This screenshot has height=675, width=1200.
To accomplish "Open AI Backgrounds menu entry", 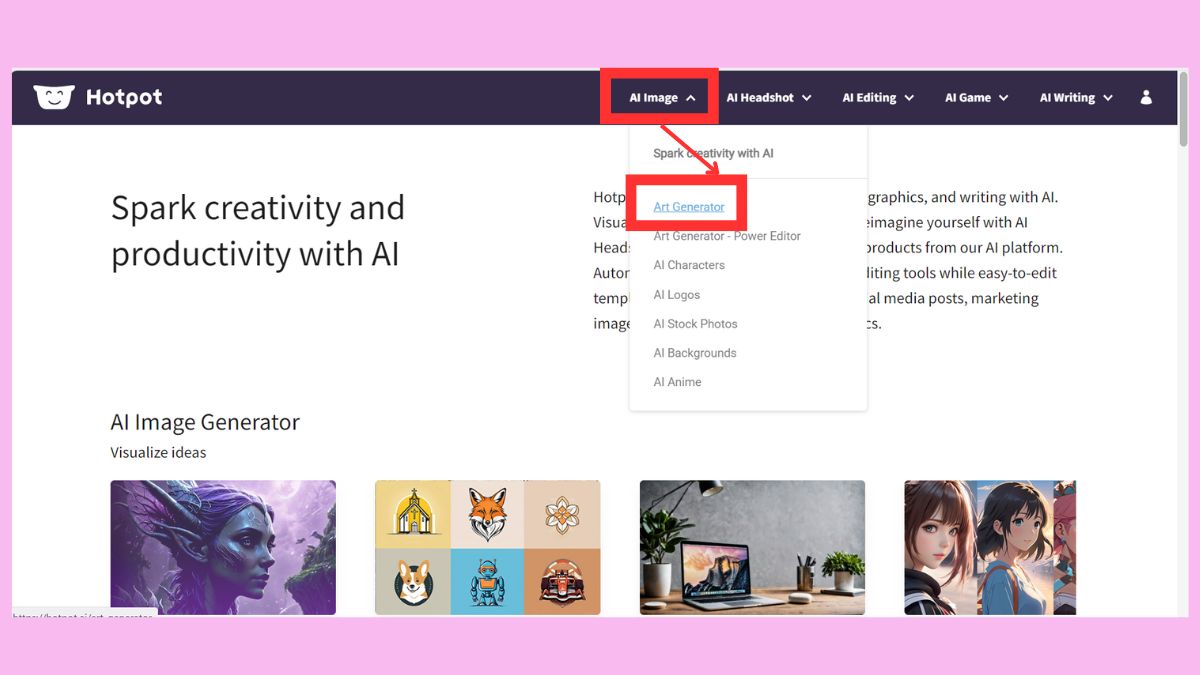I will (695, 353).
